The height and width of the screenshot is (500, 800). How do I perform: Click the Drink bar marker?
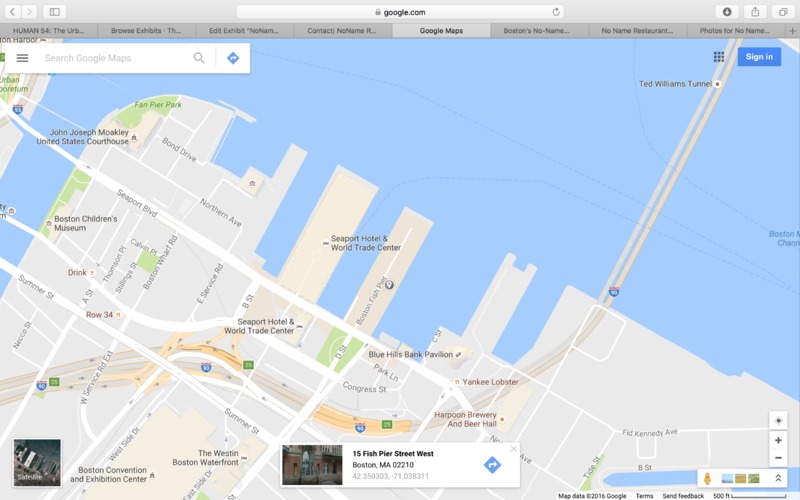[x=92, y=273]
